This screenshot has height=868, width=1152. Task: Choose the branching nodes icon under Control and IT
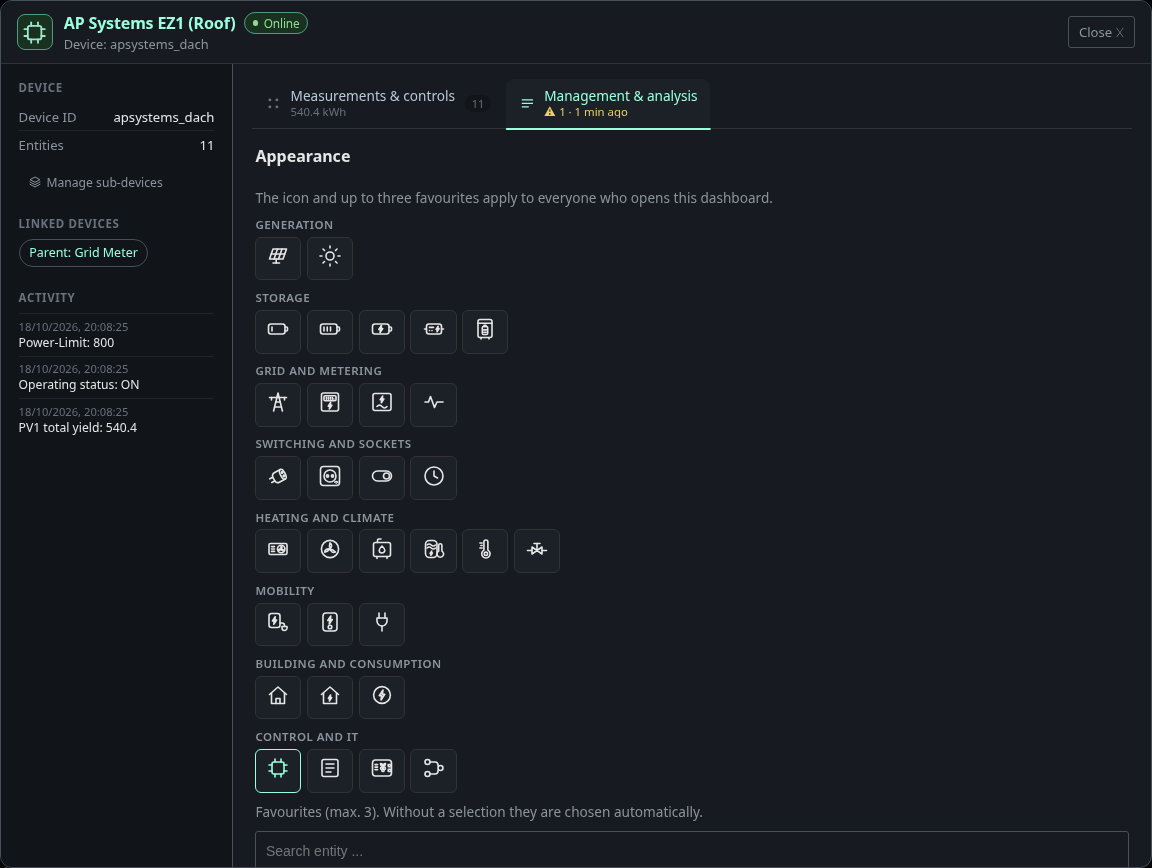point(433,770)
